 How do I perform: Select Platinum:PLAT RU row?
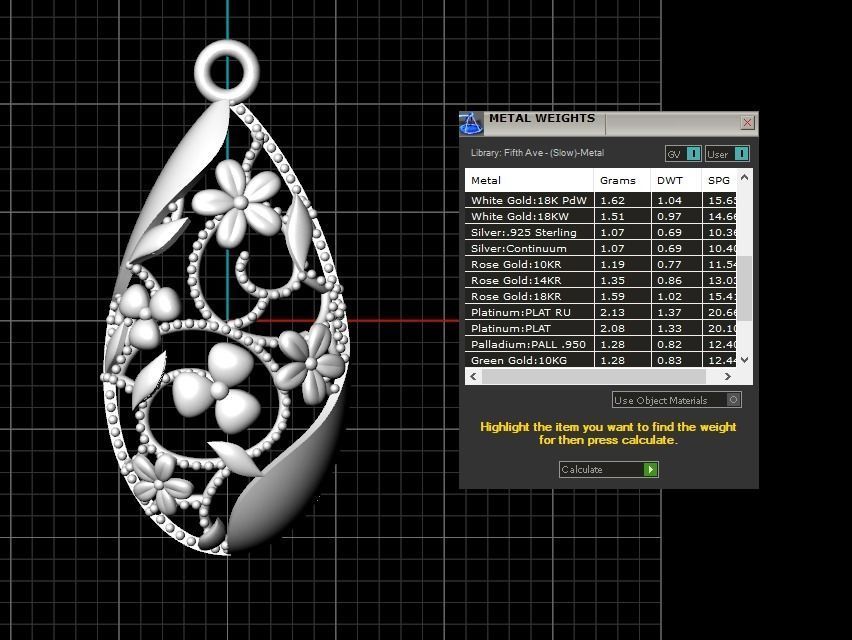600,312
